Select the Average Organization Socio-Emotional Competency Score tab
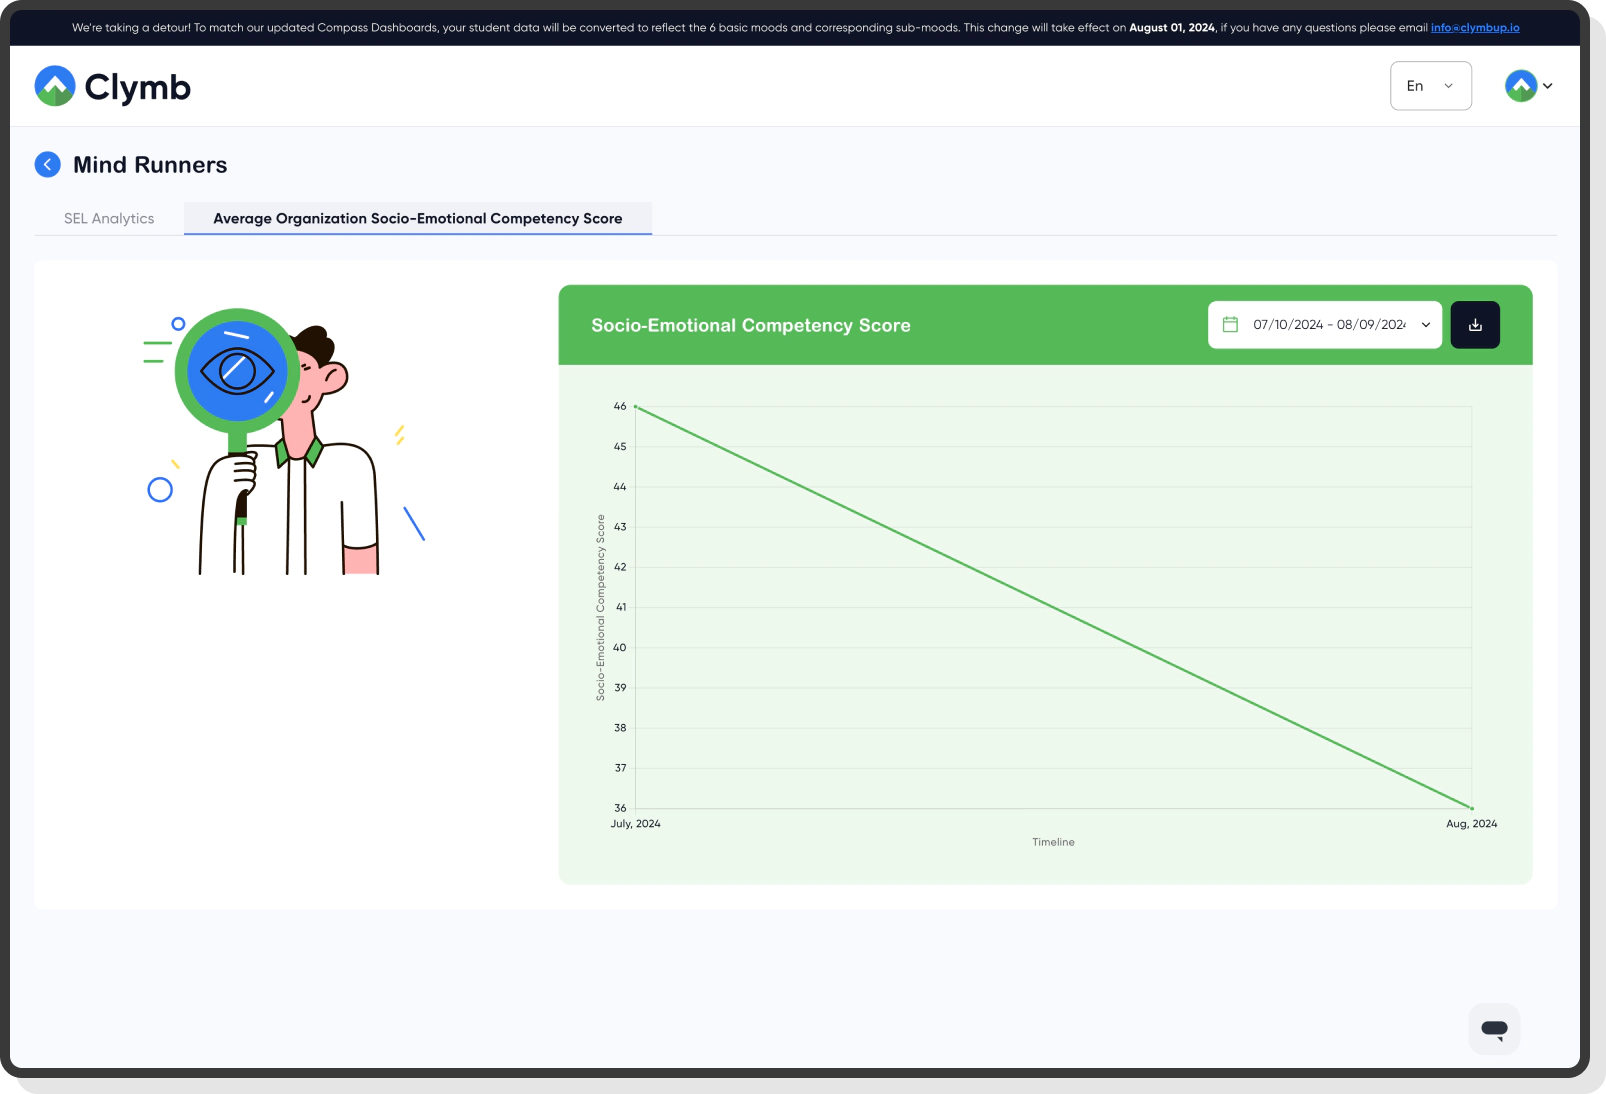1606x1094 pixels. point(417,218)
